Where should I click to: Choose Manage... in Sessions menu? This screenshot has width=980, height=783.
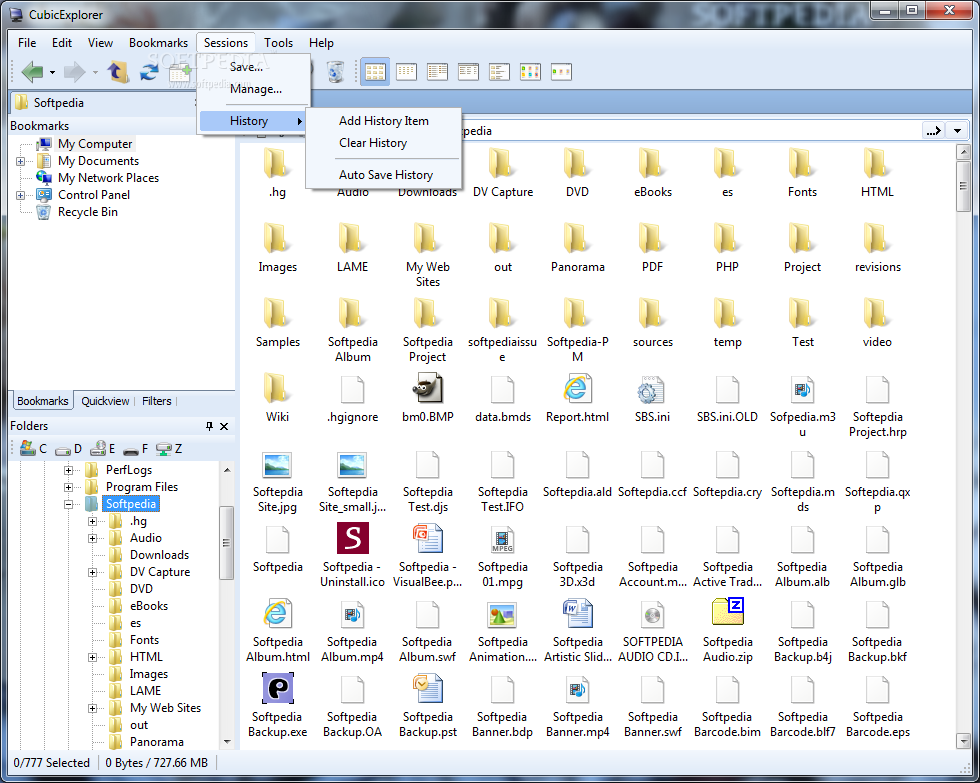(x=254, y=89)
